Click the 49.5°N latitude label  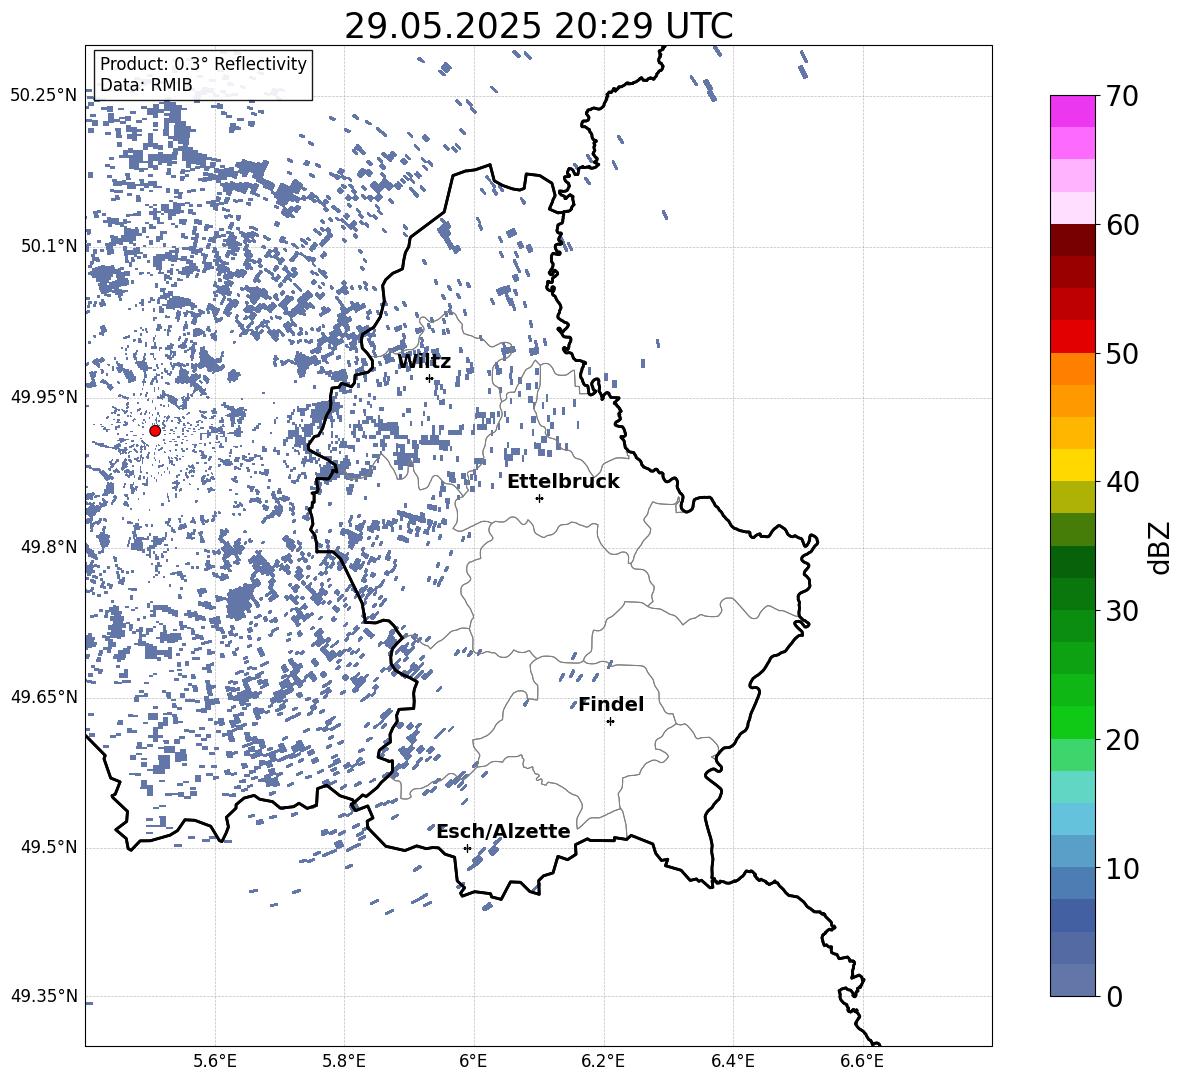pyautogui.click(x=49, y=848)
